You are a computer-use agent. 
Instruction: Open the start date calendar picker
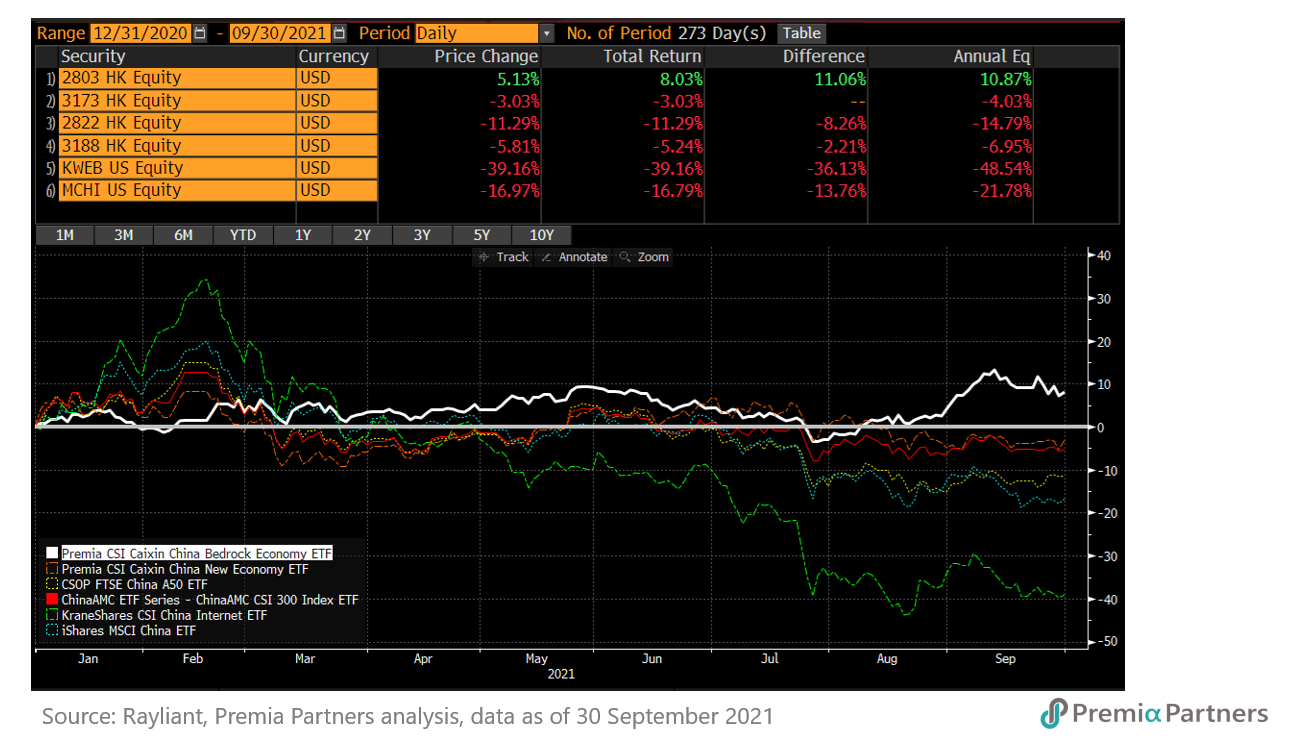pyautogui.click(x=200, y=33)
